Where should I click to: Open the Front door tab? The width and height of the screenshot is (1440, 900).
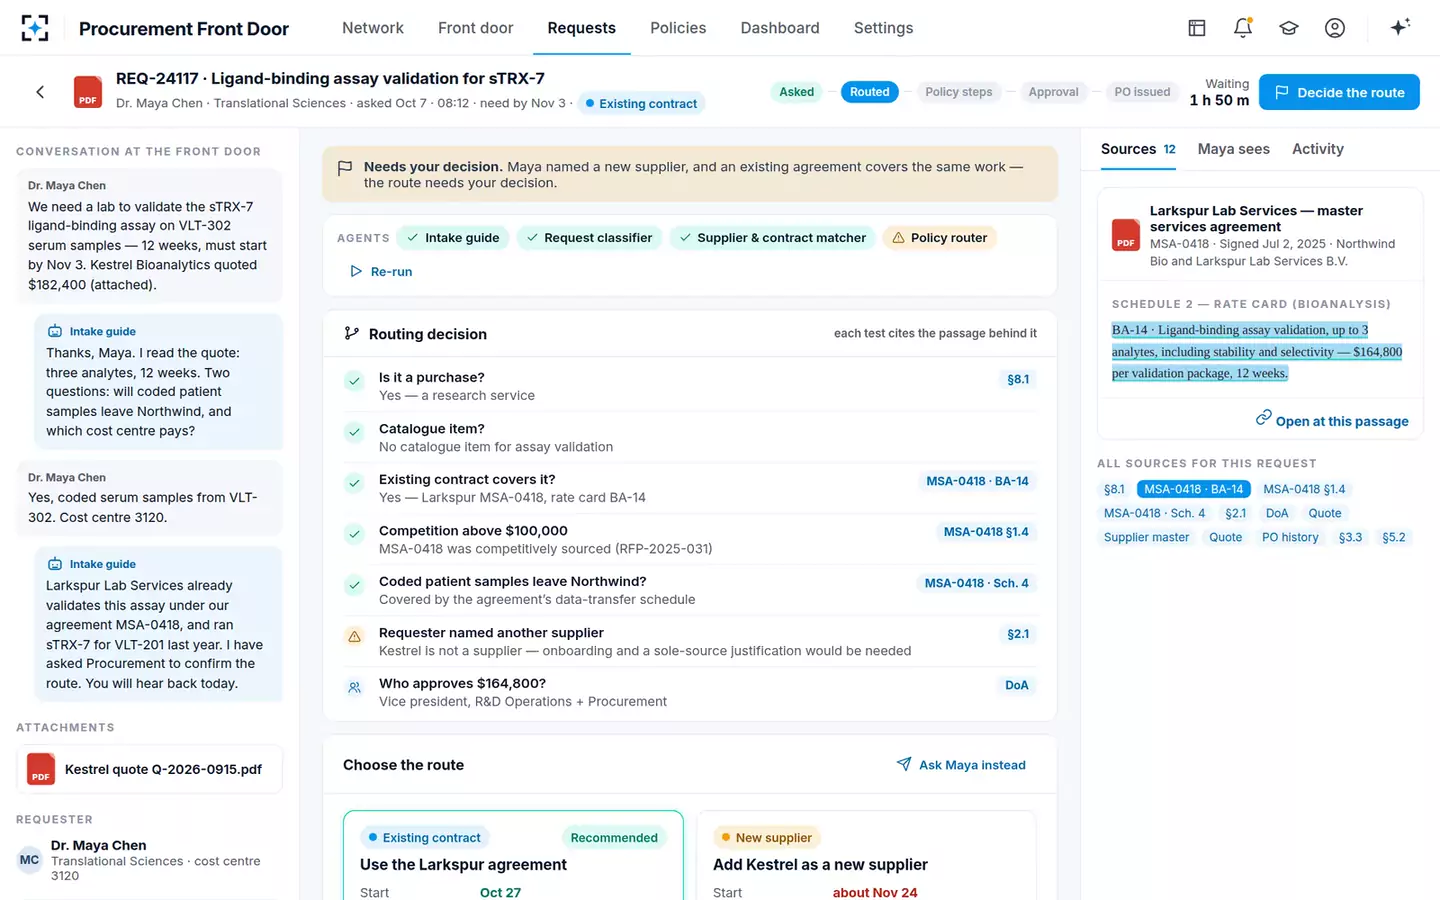coord(476,28)
